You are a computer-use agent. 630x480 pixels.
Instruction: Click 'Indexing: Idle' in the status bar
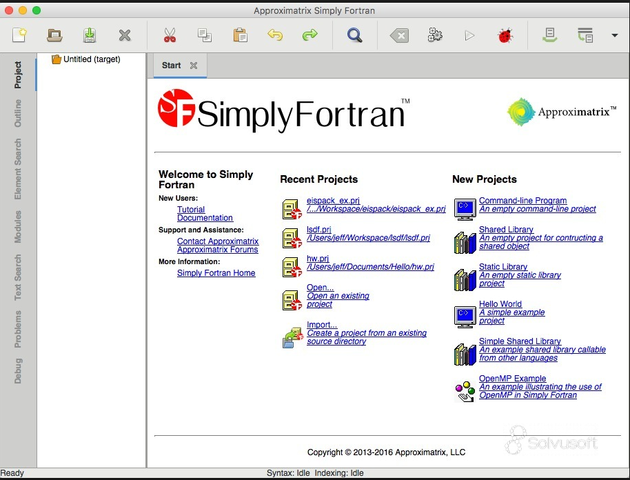click(339, 473)
